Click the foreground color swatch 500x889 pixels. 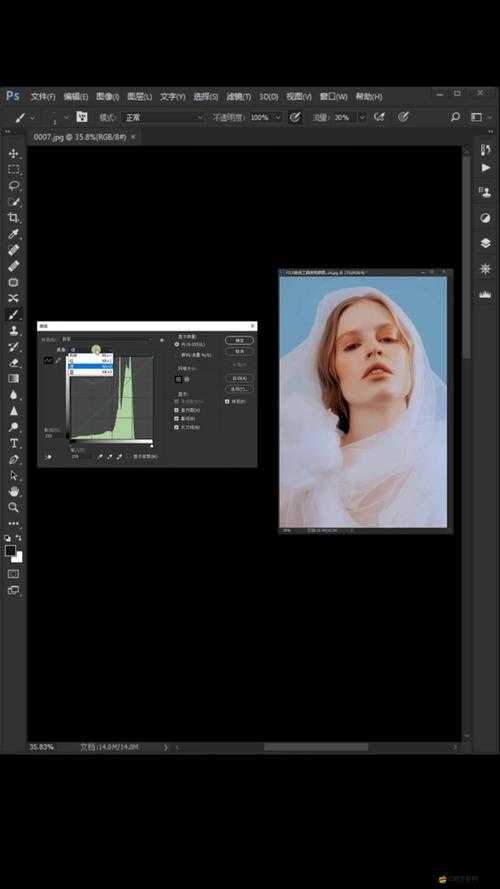coord(10,551)
